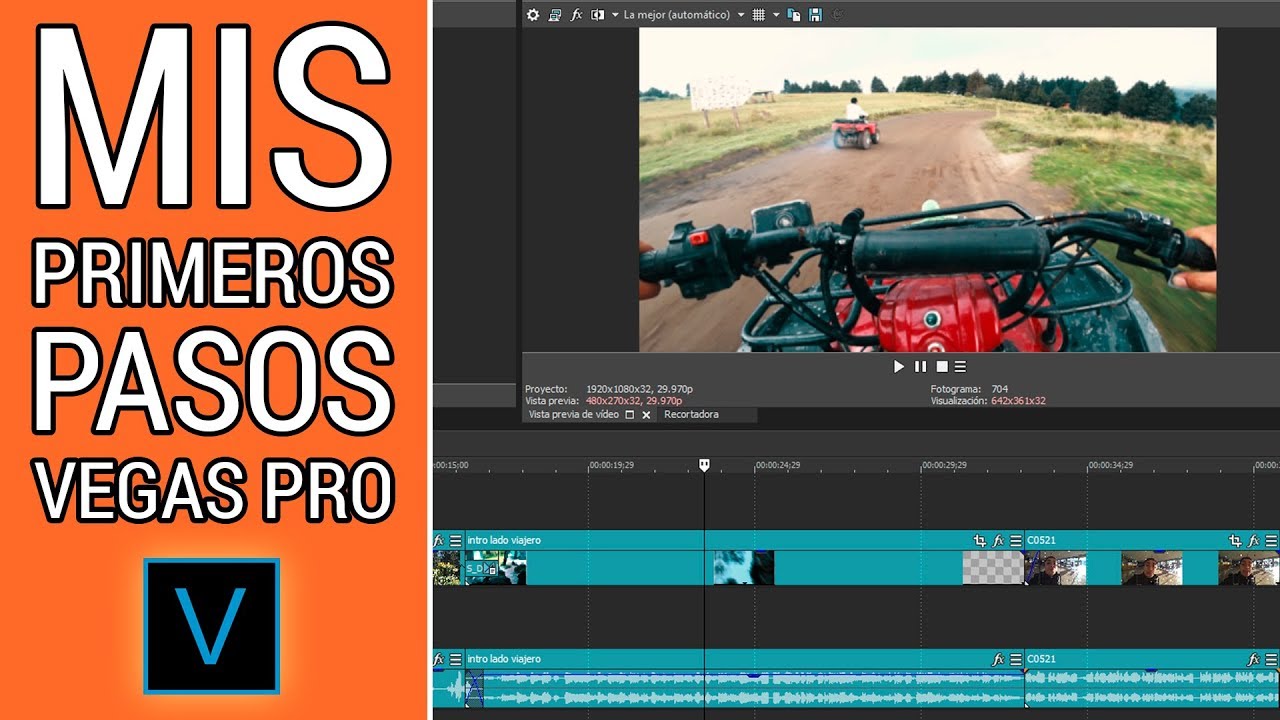Select the transparent checkerboard thumbnail in video clip
Viewport: 1280px width, 720px height.
993,568
